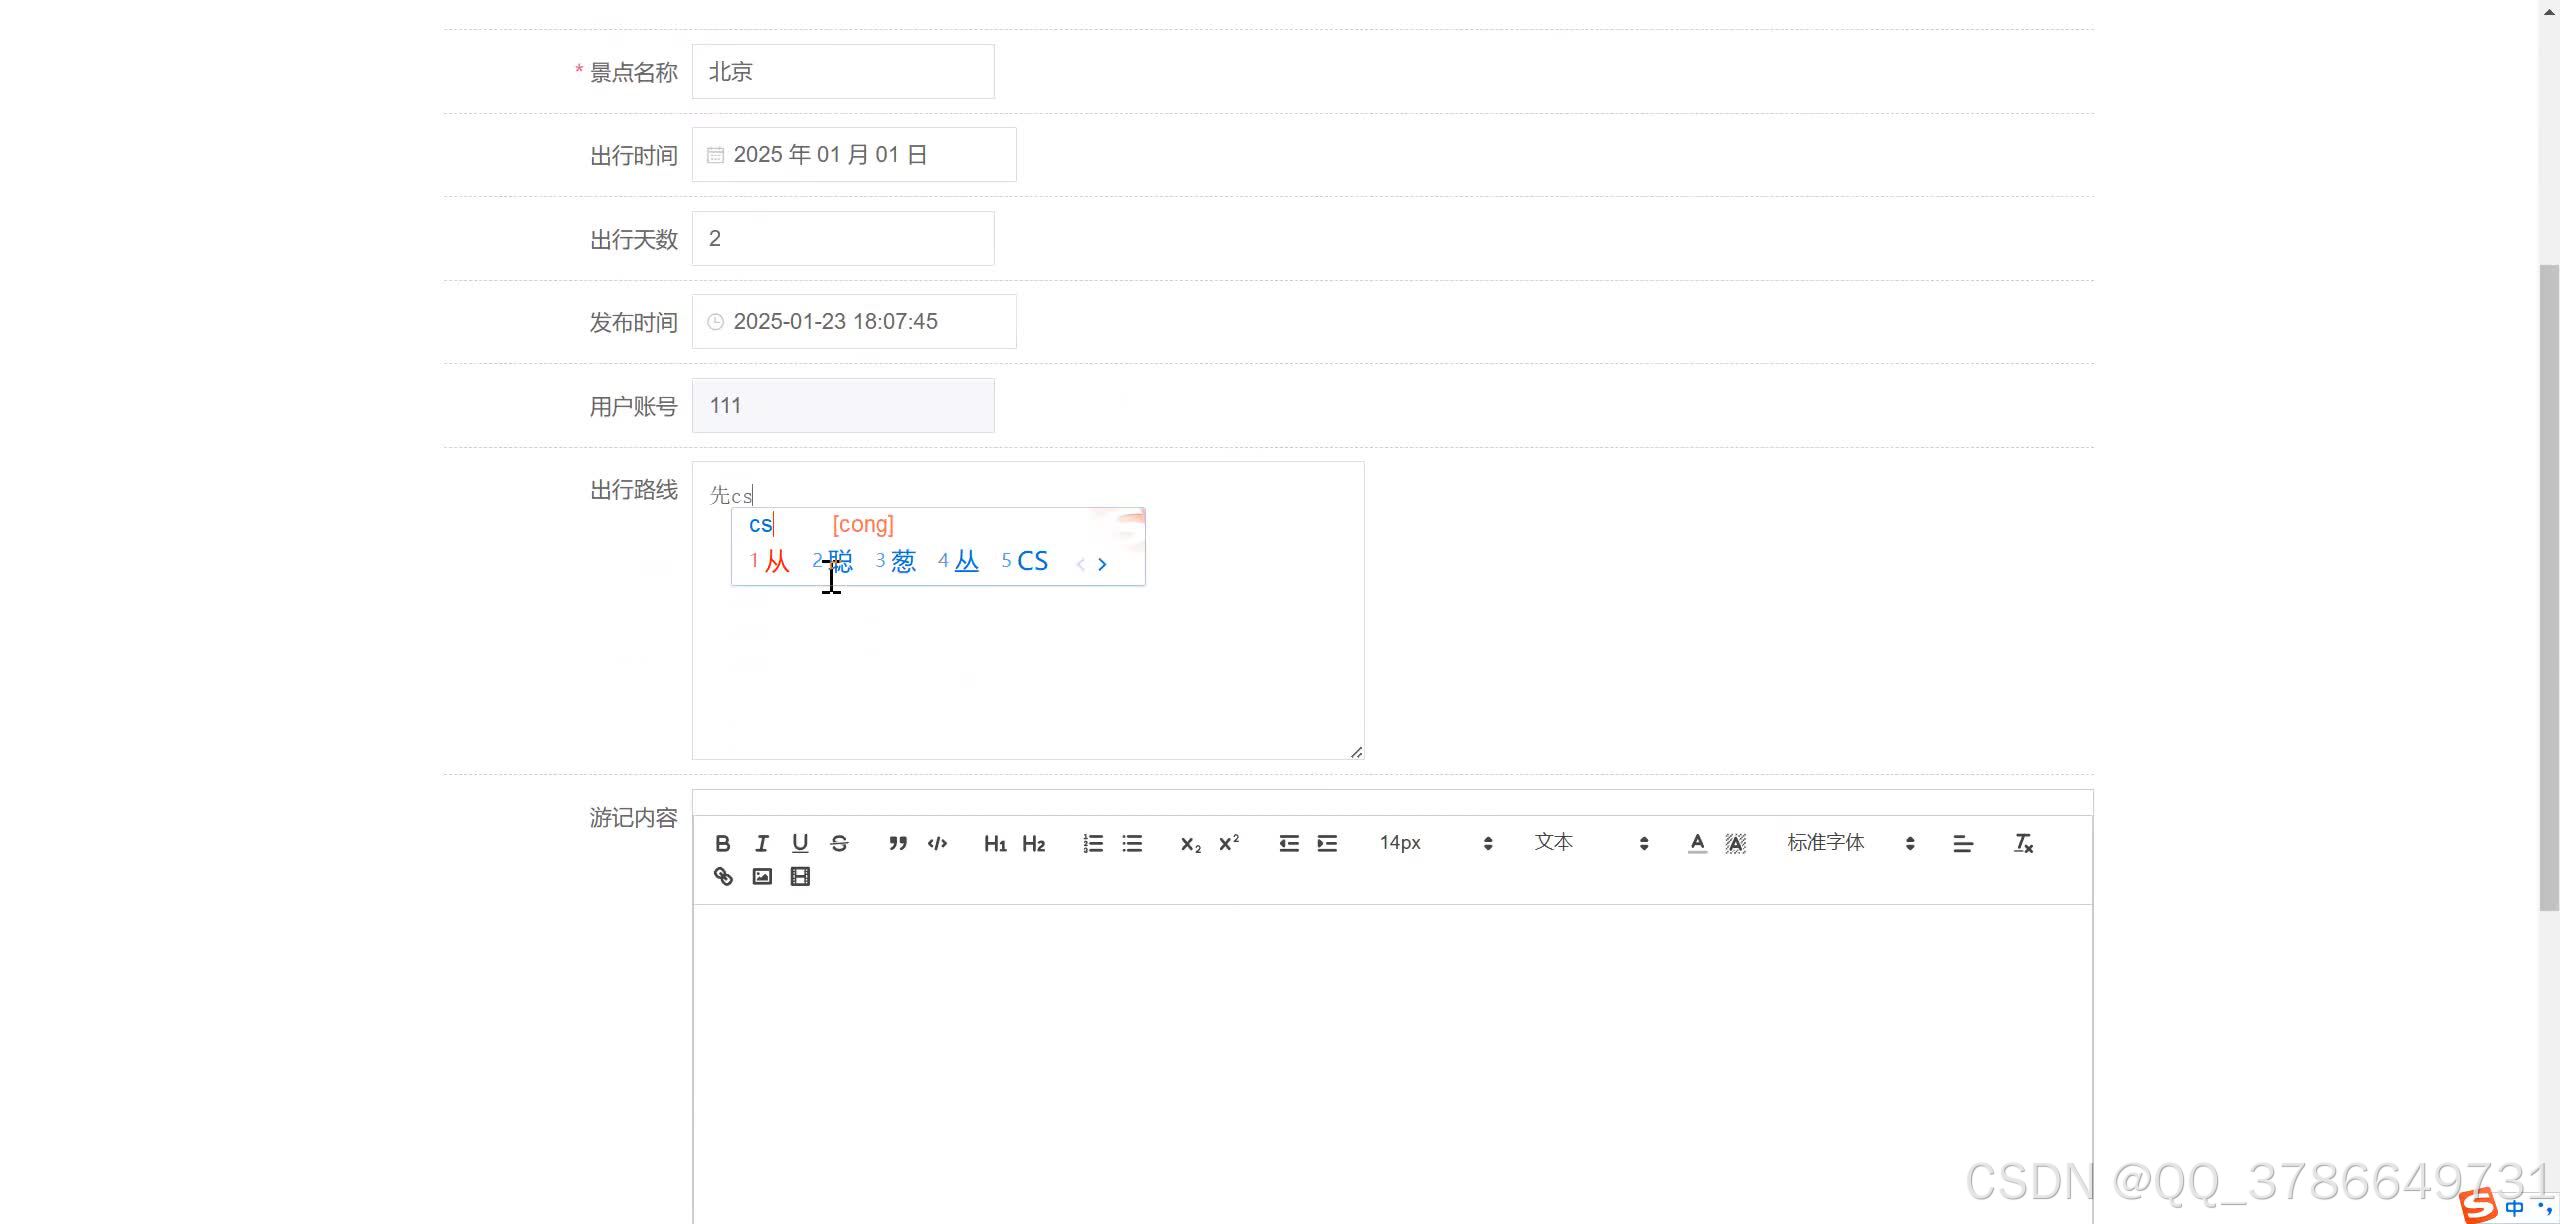Image resolution: width=2560 pixels, height=1224 pixels.
Task: Insert a video into the editor
Action: (800, 876)
